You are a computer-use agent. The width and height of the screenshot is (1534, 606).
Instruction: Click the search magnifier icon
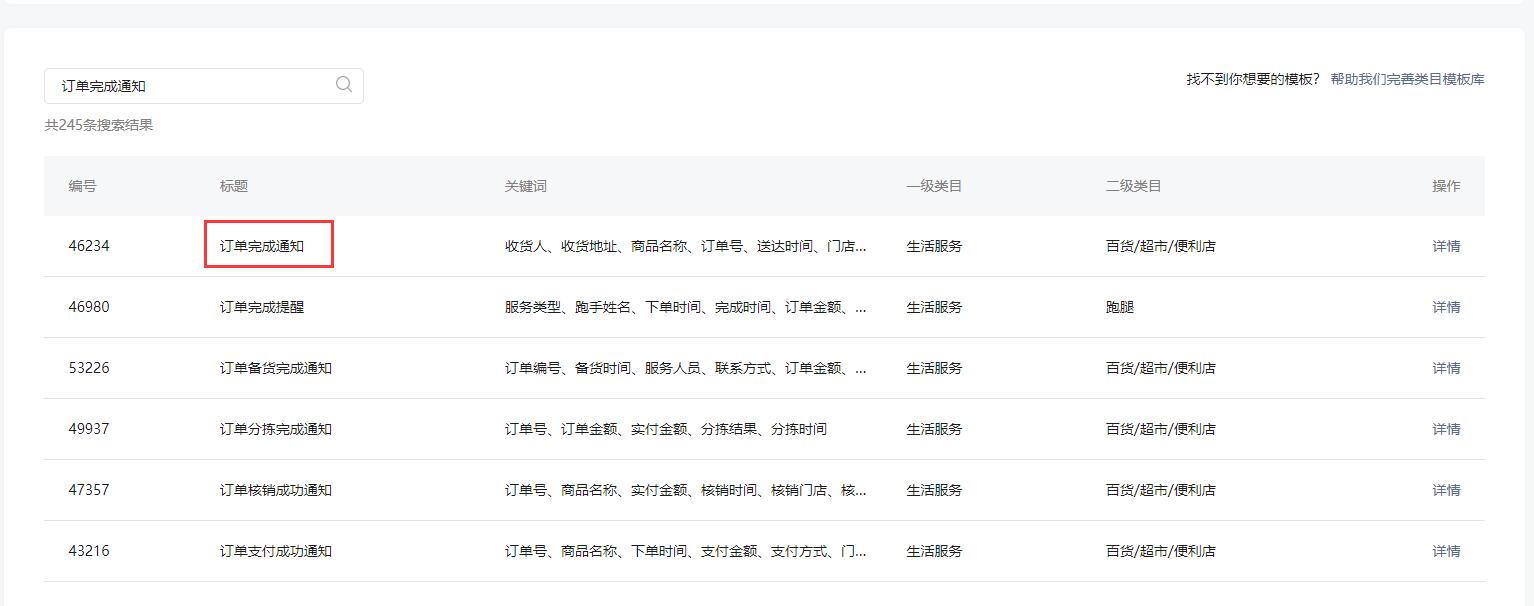pos(344,85)
